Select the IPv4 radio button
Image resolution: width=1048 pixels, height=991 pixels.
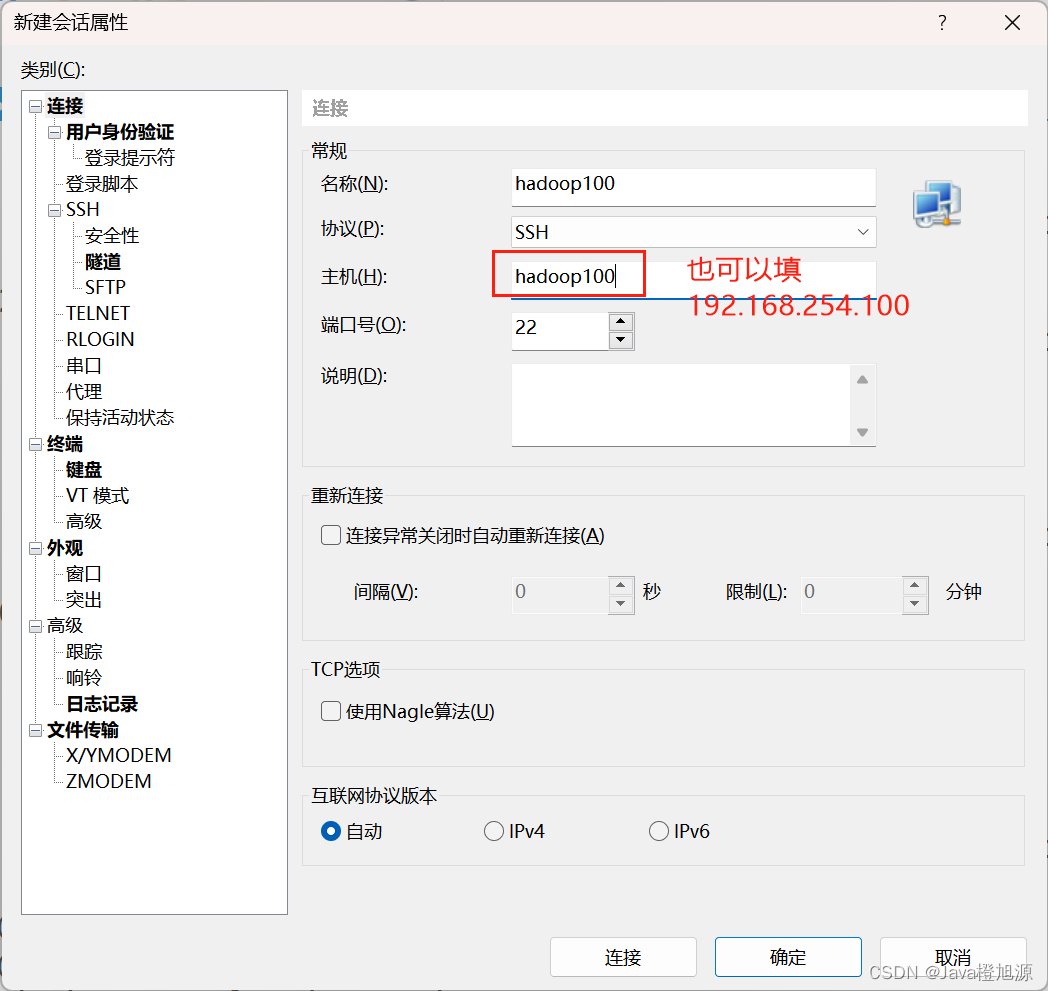[x=493, y=830]
